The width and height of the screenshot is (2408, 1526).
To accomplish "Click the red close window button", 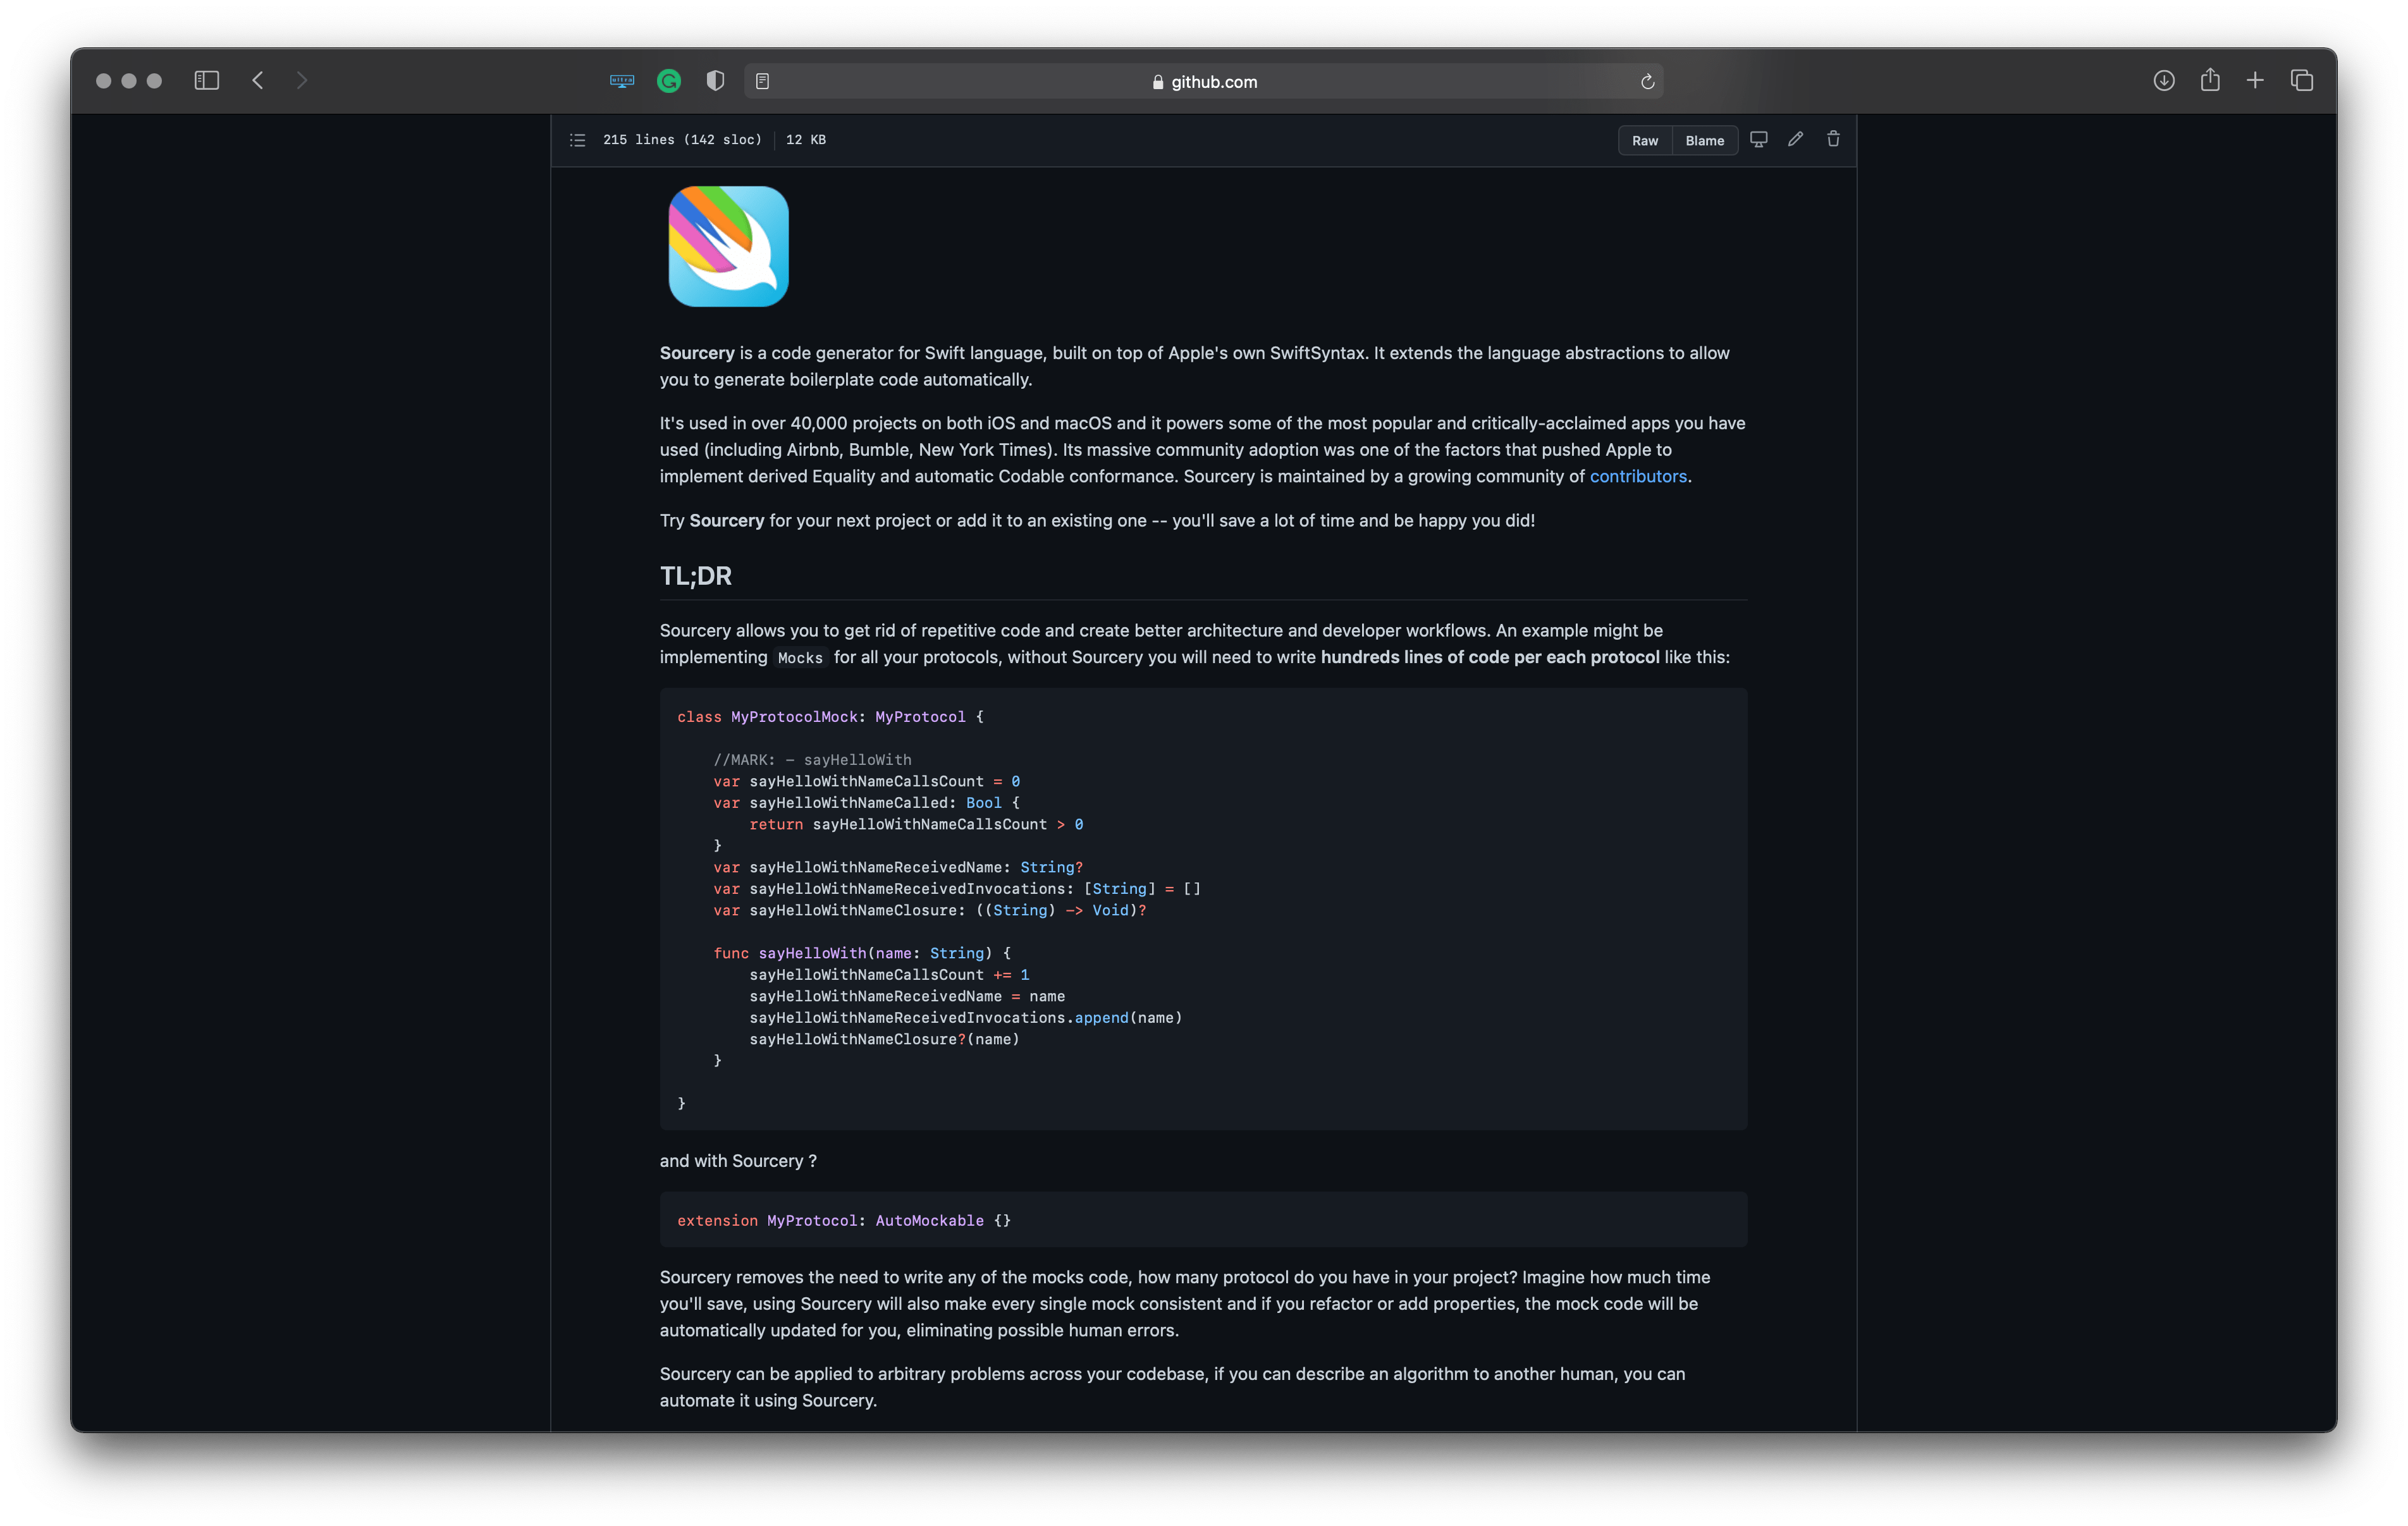I will click(x=103, y=81).
